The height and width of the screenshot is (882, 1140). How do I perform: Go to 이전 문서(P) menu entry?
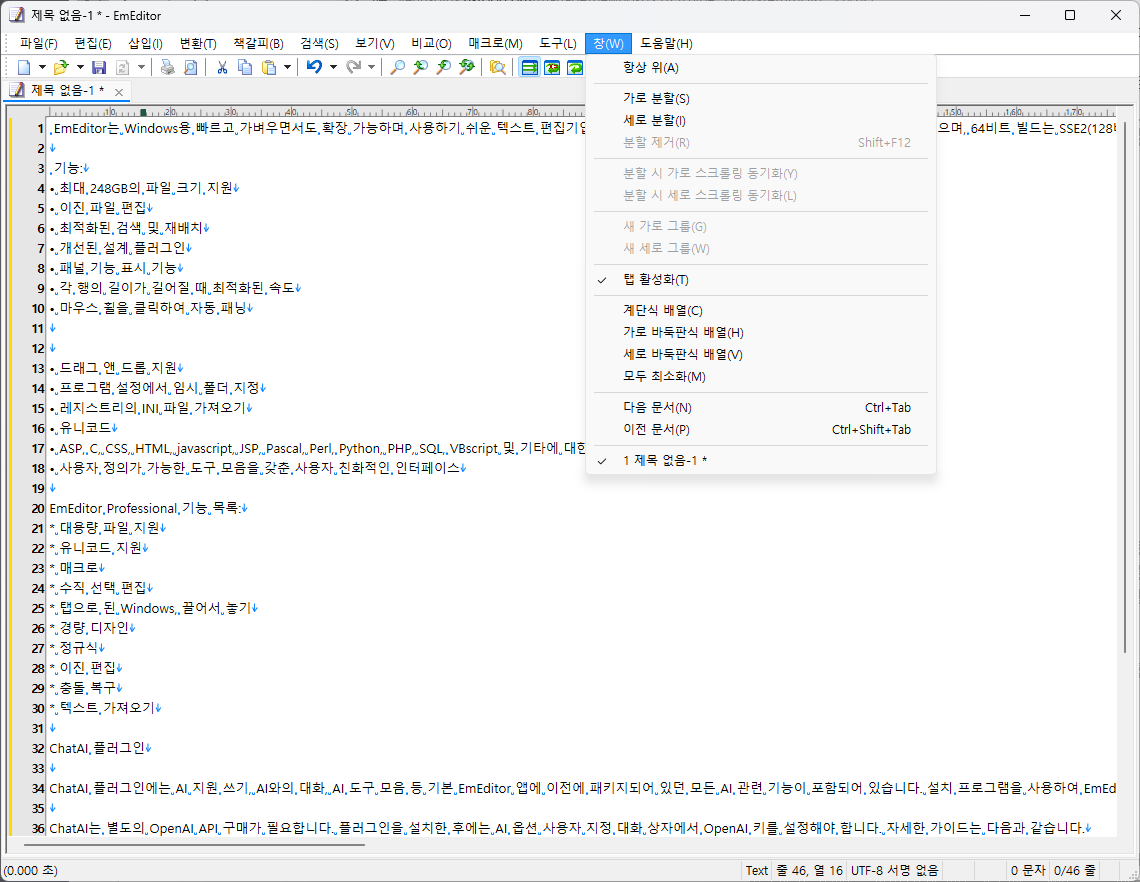click(x=760, y=430)
